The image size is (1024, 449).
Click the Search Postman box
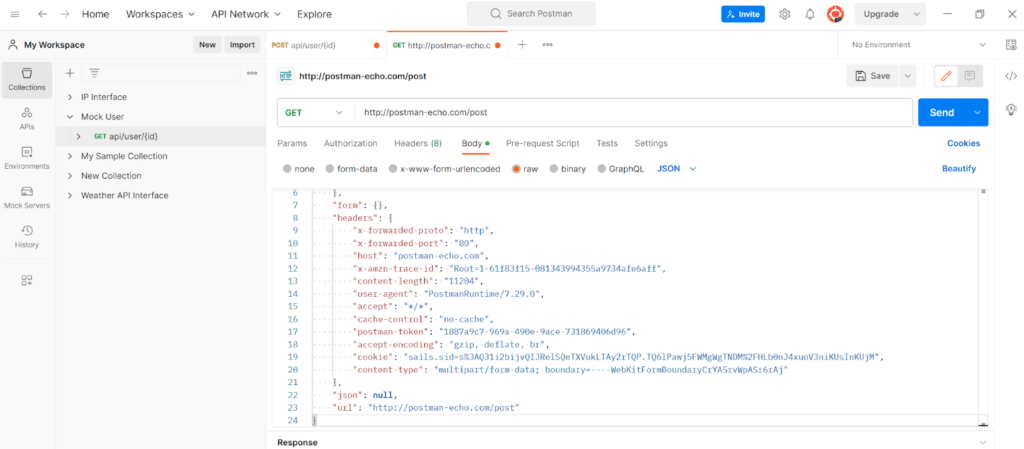[x=531, y=14]
